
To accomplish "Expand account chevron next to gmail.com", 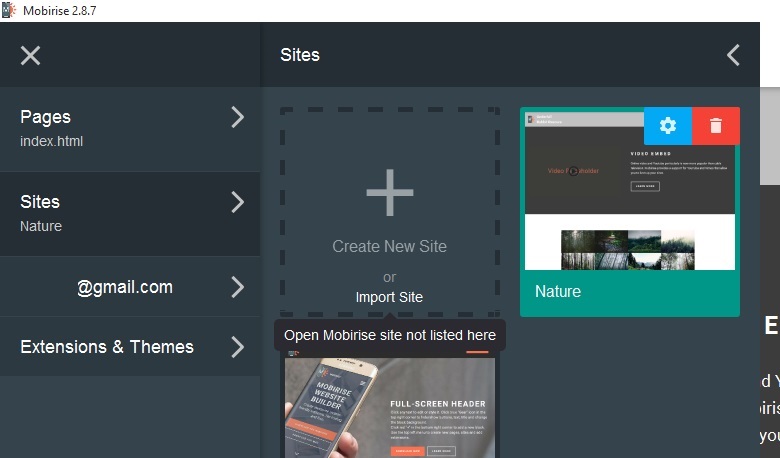I will point(238,287).
